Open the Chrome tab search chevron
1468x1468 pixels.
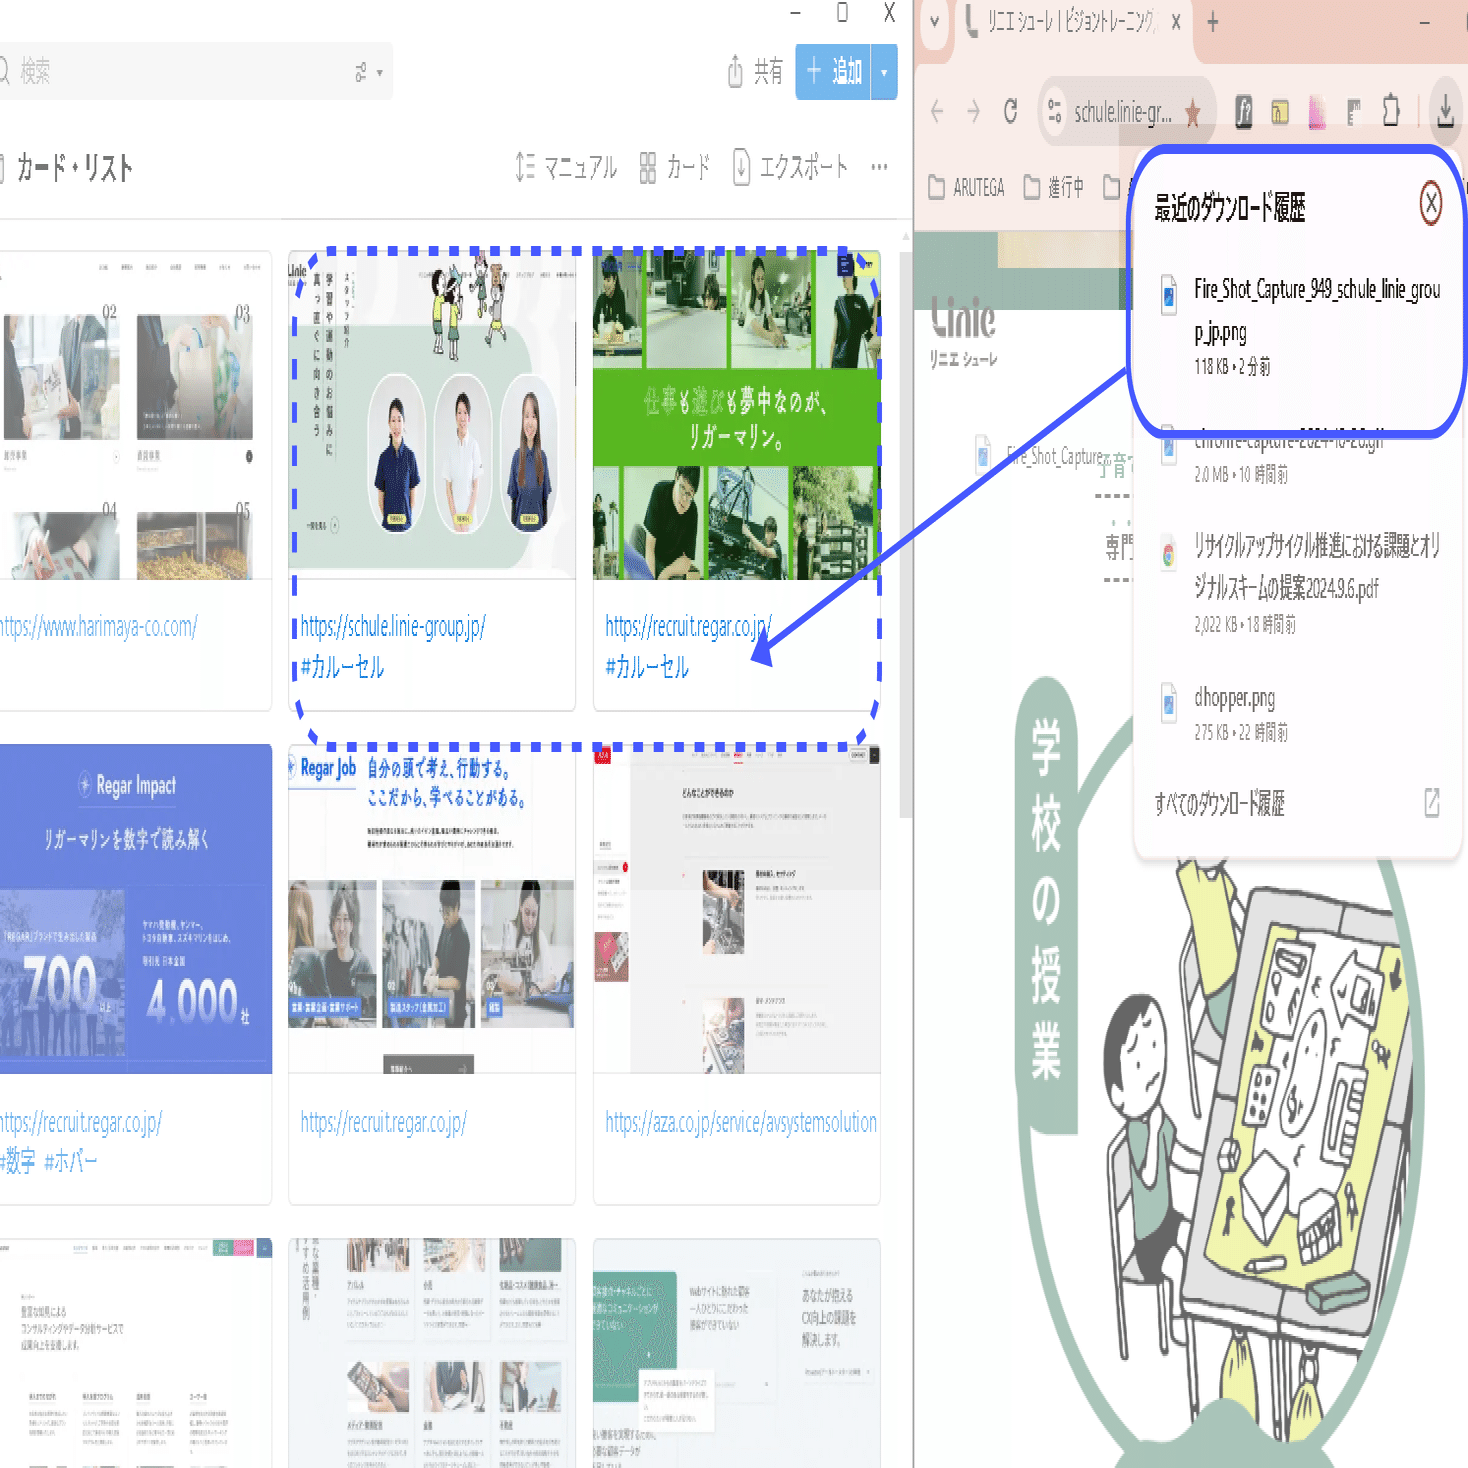(934, 21)
